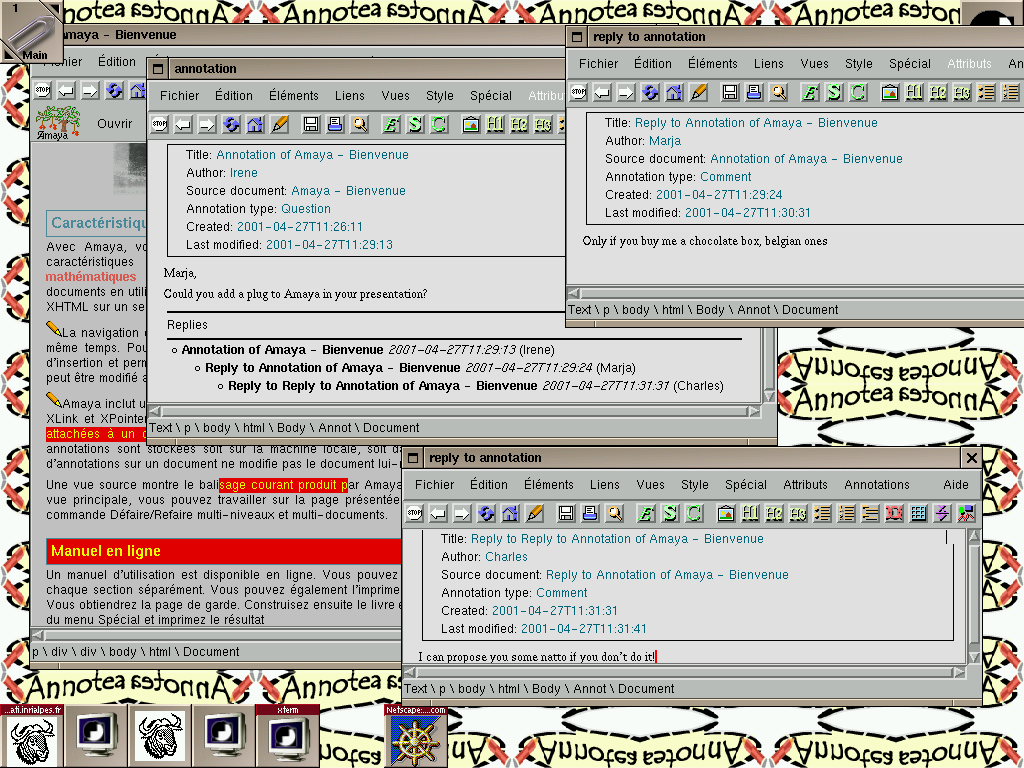Click the Stop icon in the annotation window
The width and height of the screenshot is (1024, 768).
coord(159,125)
